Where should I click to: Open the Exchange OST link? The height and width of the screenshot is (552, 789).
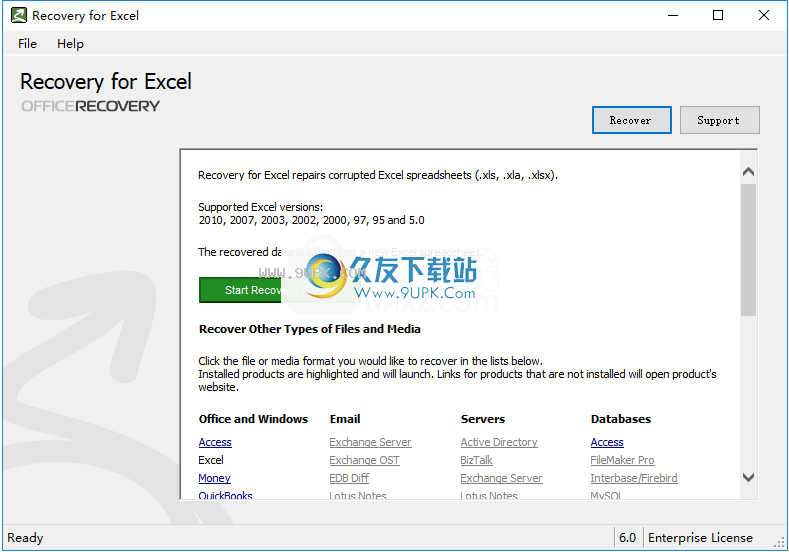pos(364,460)
